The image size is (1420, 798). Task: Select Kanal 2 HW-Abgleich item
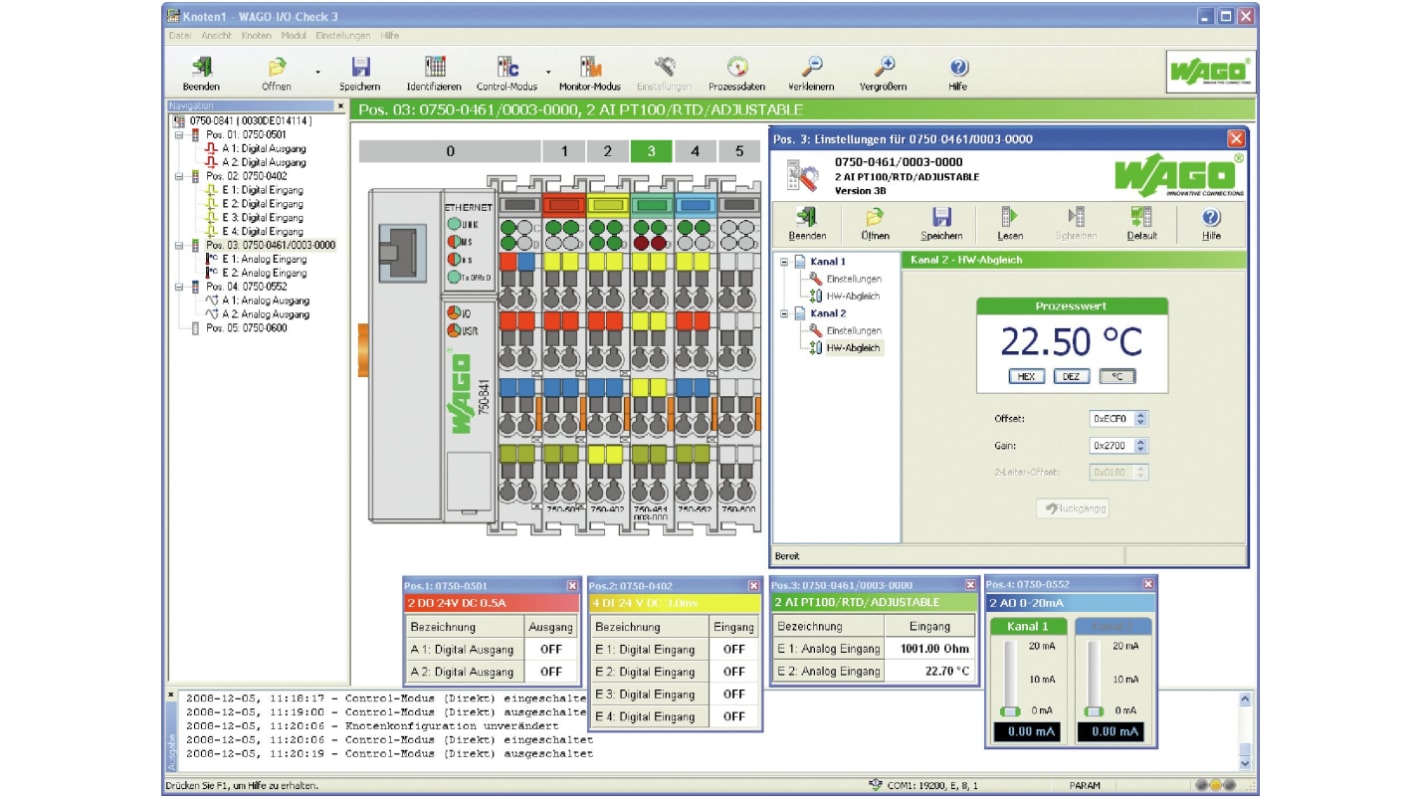[x=845, y=348]
